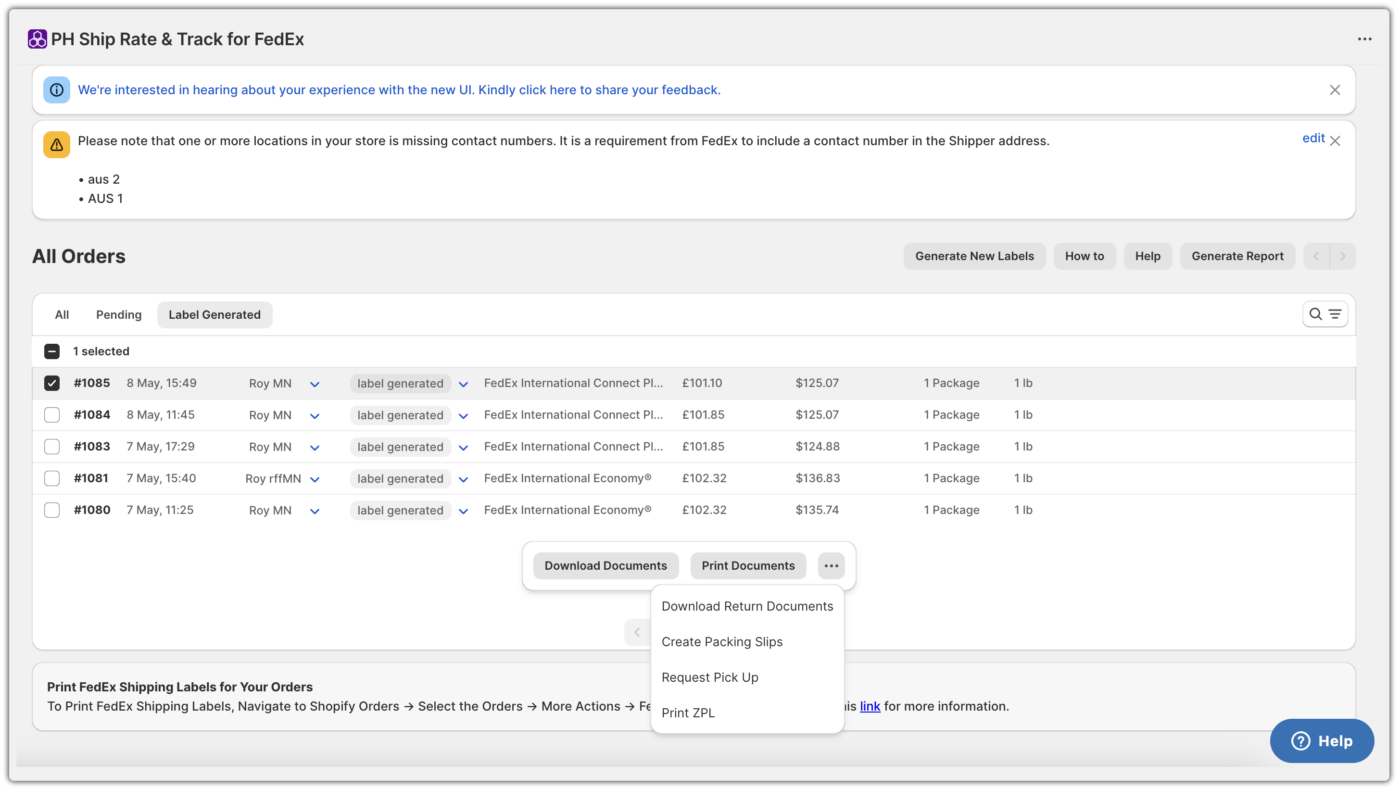Viewport: 1400px width, 788px height.
Task: Open the floating blue Help chat button
Action: click(x=1322, y=741)
